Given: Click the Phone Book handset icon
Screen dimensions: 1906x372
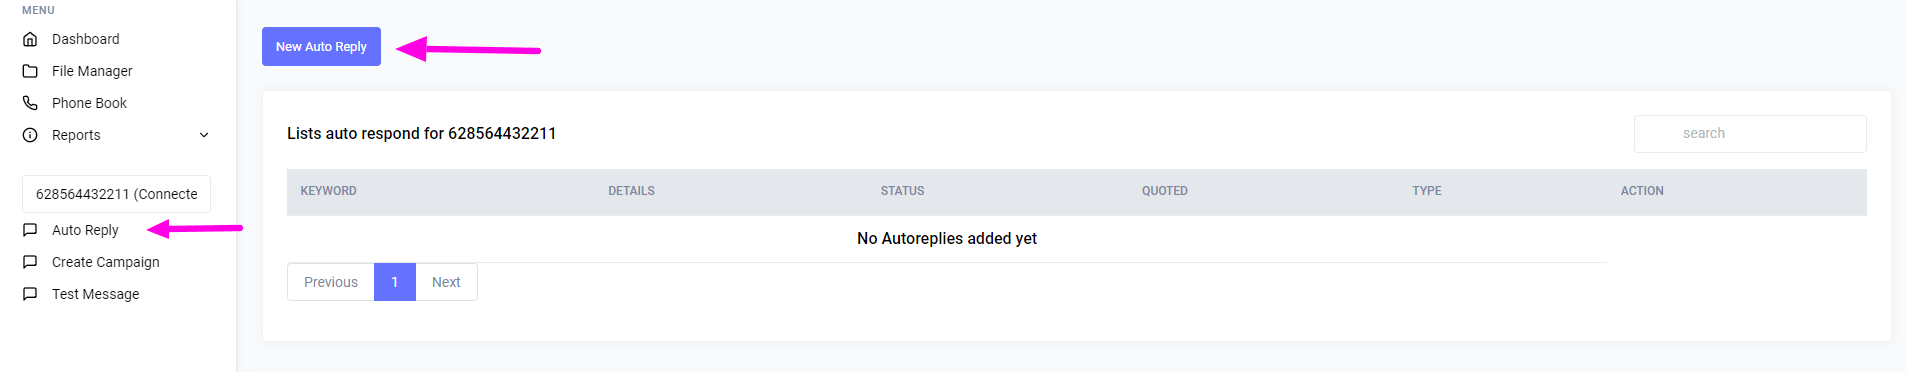Looking at the screenshot, I should pos(30,103).
